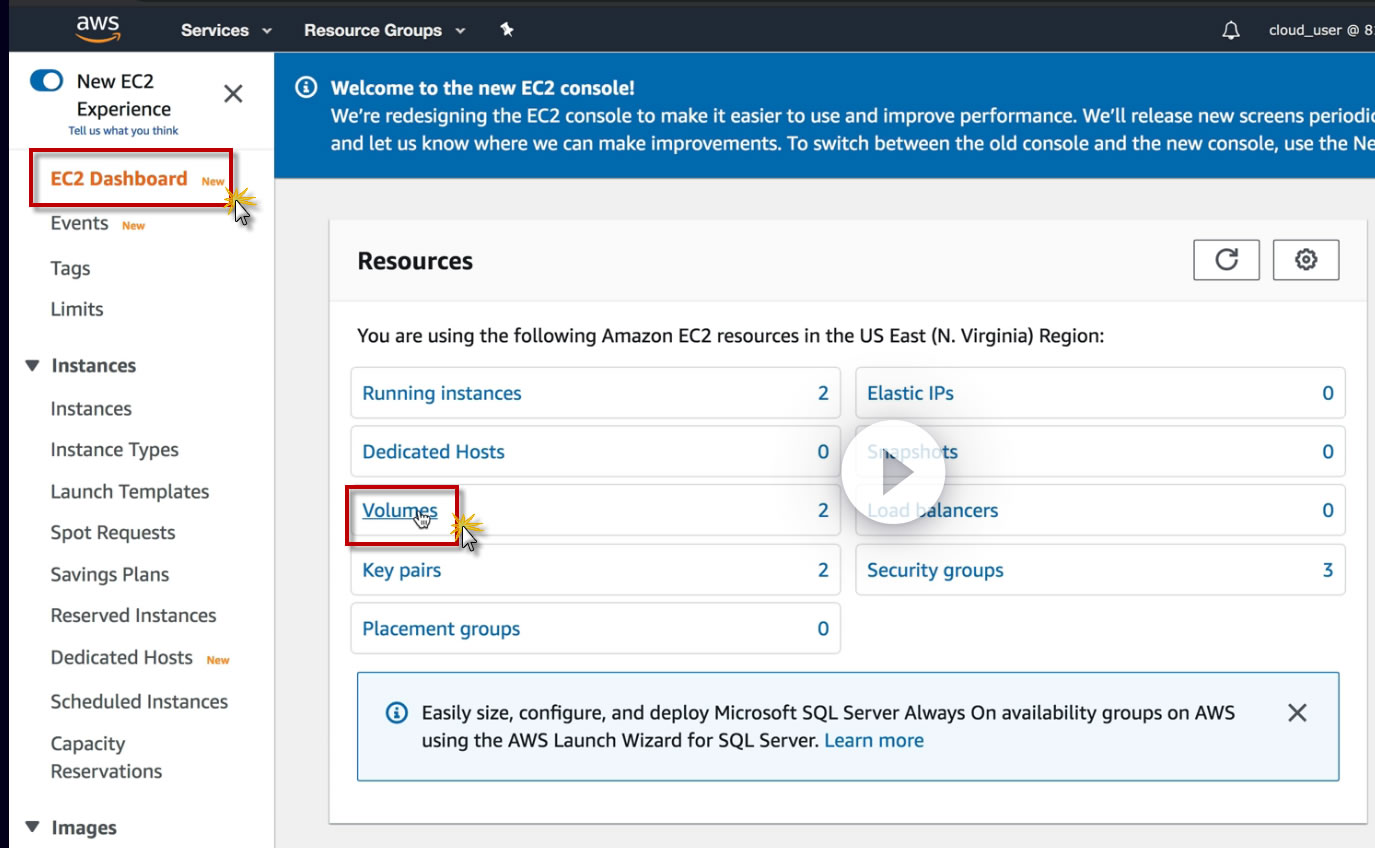The height and width of the screenshot is (848, 1375).
Task: Click Tell us what you think
Action: pyautogui.click(x=123, y=131)
